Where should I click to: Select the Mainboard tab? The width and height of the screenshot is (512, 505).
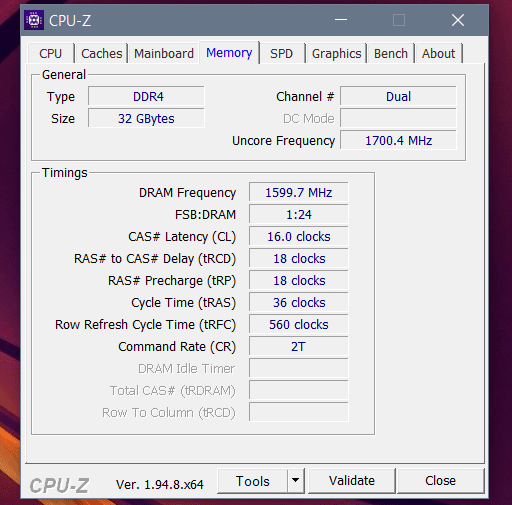[164, 53]
